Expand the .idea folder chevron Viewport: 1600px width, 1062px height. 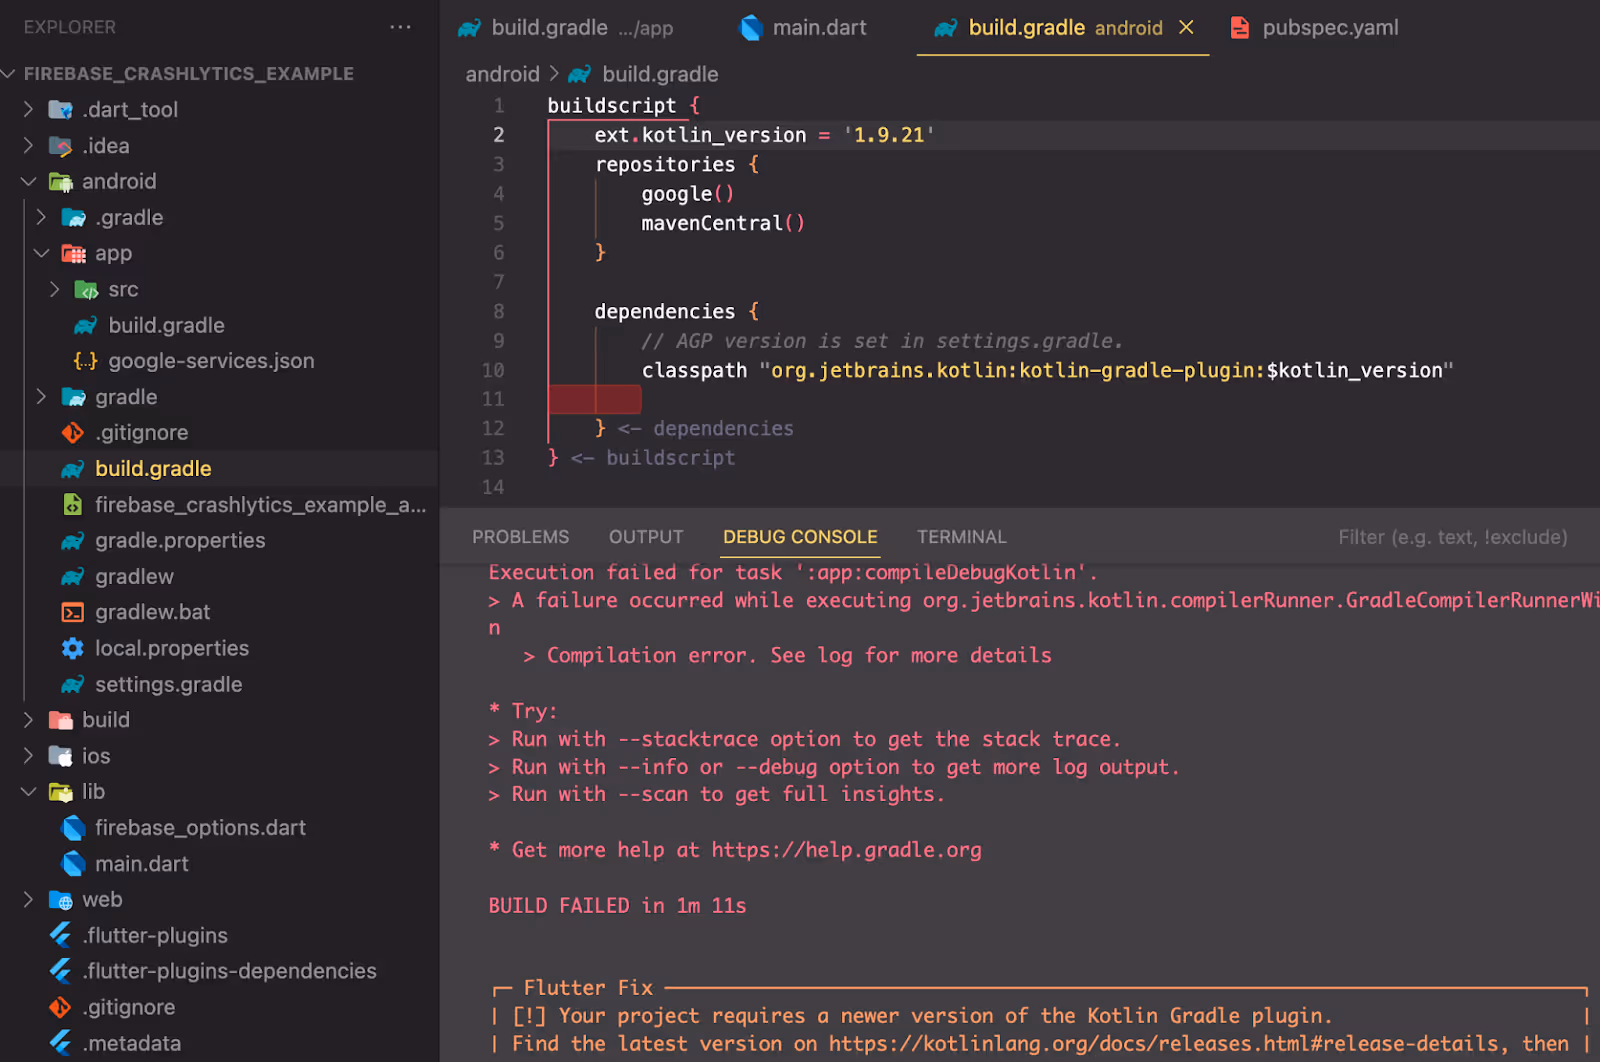click(28, 145)
